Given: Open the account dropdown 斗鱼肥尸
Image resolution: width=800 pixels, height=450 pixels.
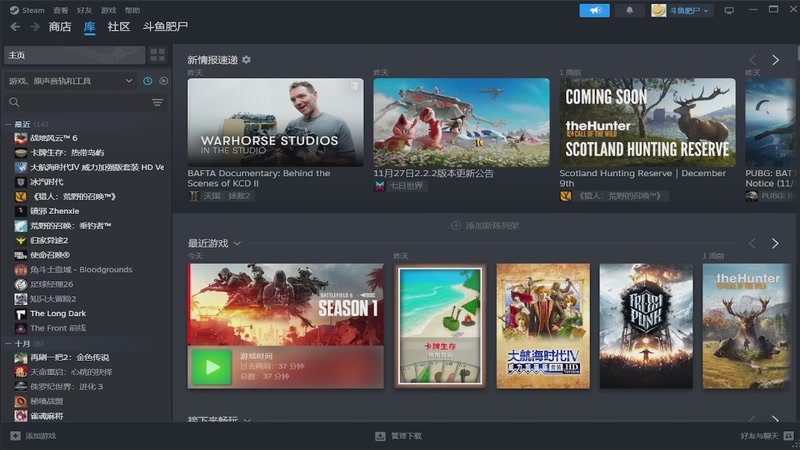Looking at the screenshot, I should 682,10.
